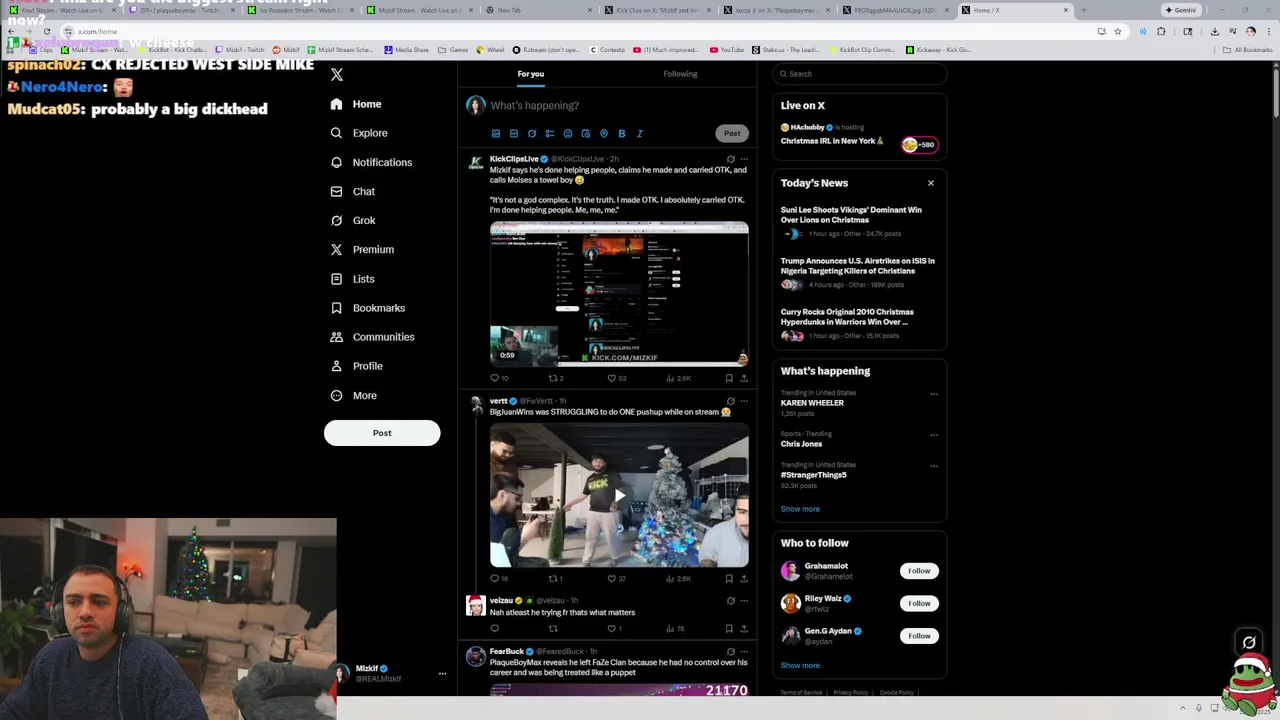1280x720 pixels.
Task: Open YouTube bookmark in bookmarks bar
Action: pos(728,50)
